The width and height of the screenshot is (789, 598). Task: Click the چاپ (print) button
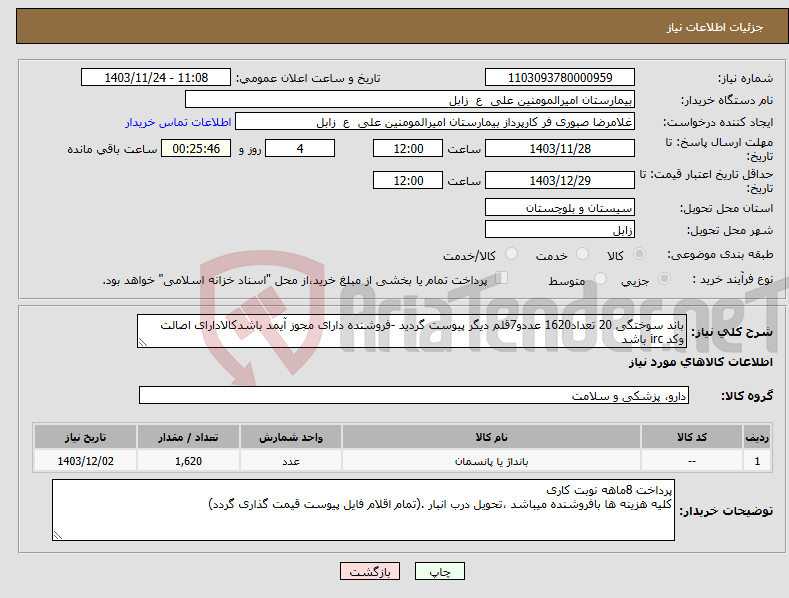coord(439,571)
